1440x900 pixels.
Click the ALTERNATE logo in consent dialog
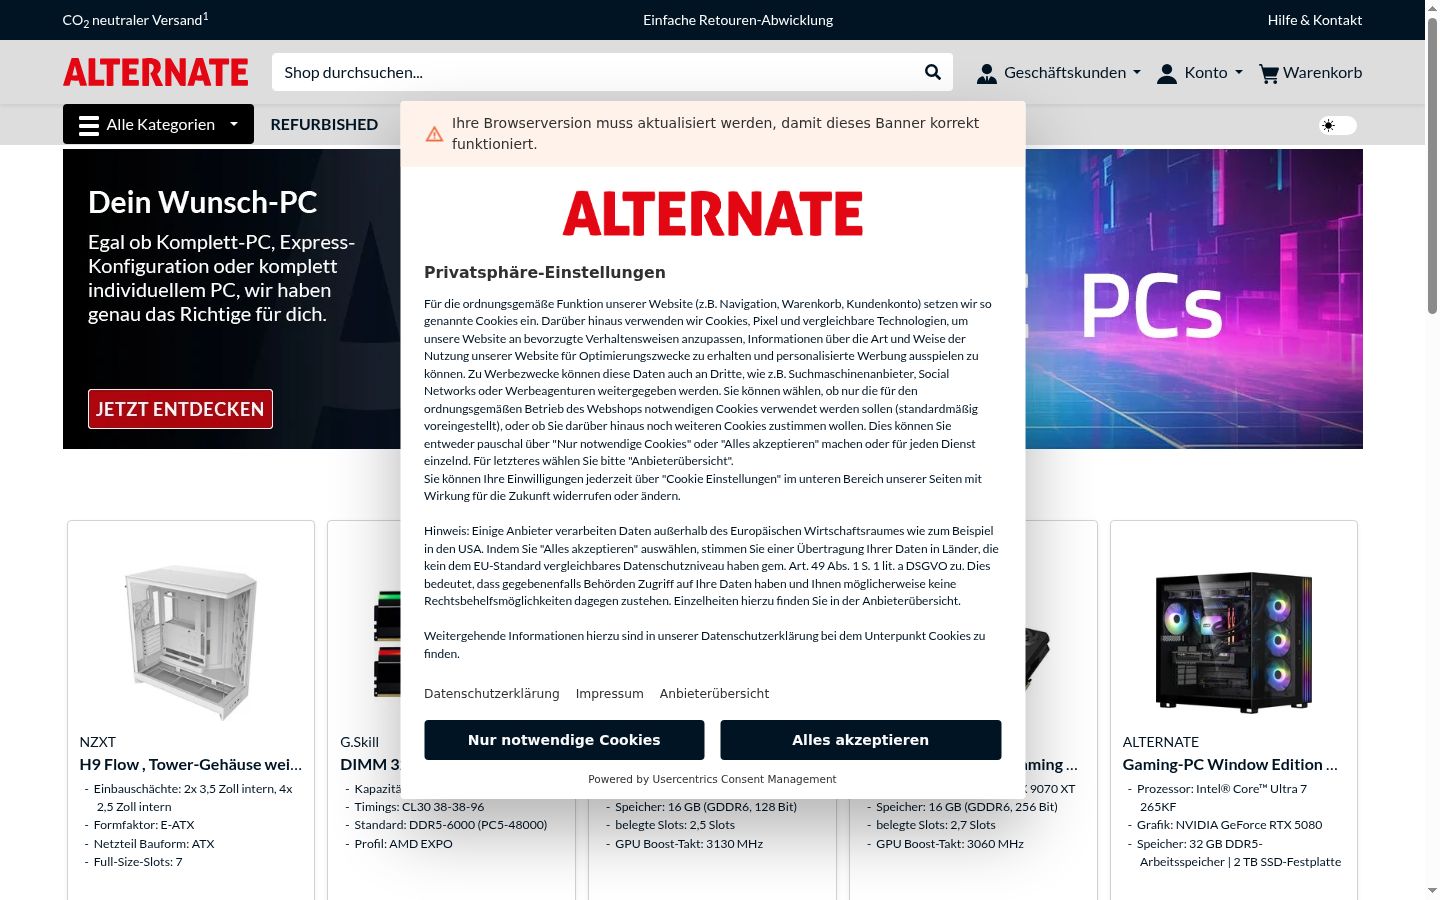pyautogui.click(x=713, y=213)
